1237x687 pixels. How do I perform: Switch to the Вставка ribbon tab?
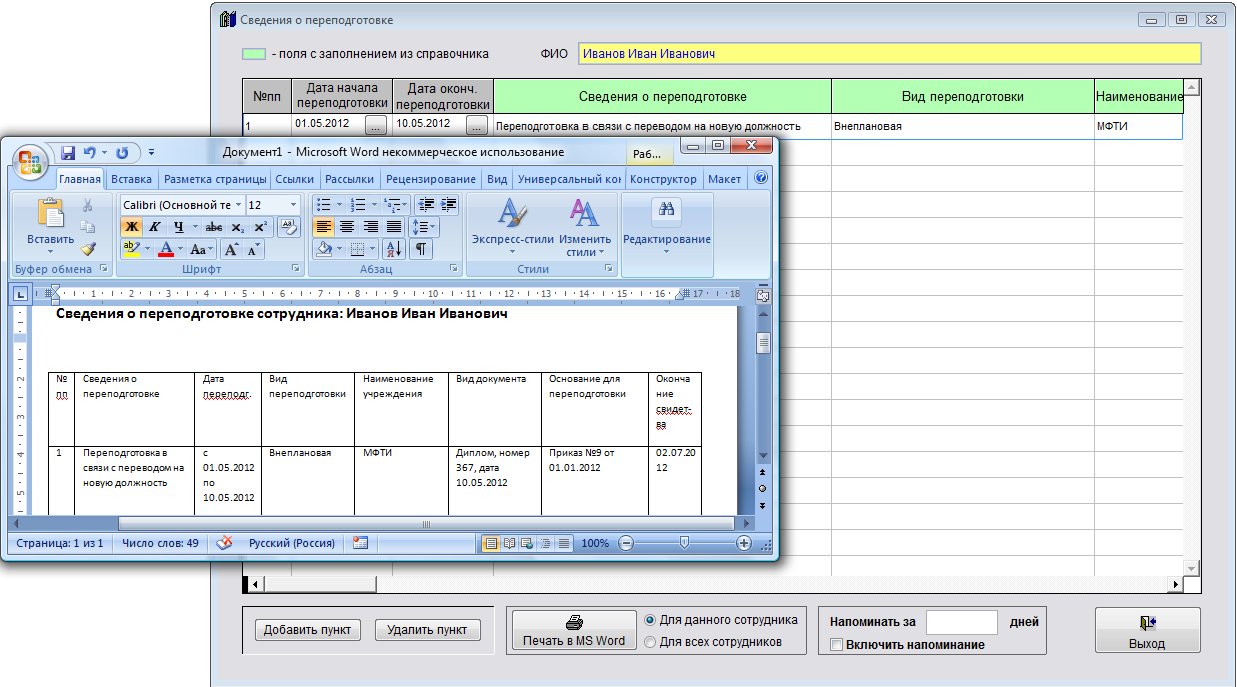[131, 179]
